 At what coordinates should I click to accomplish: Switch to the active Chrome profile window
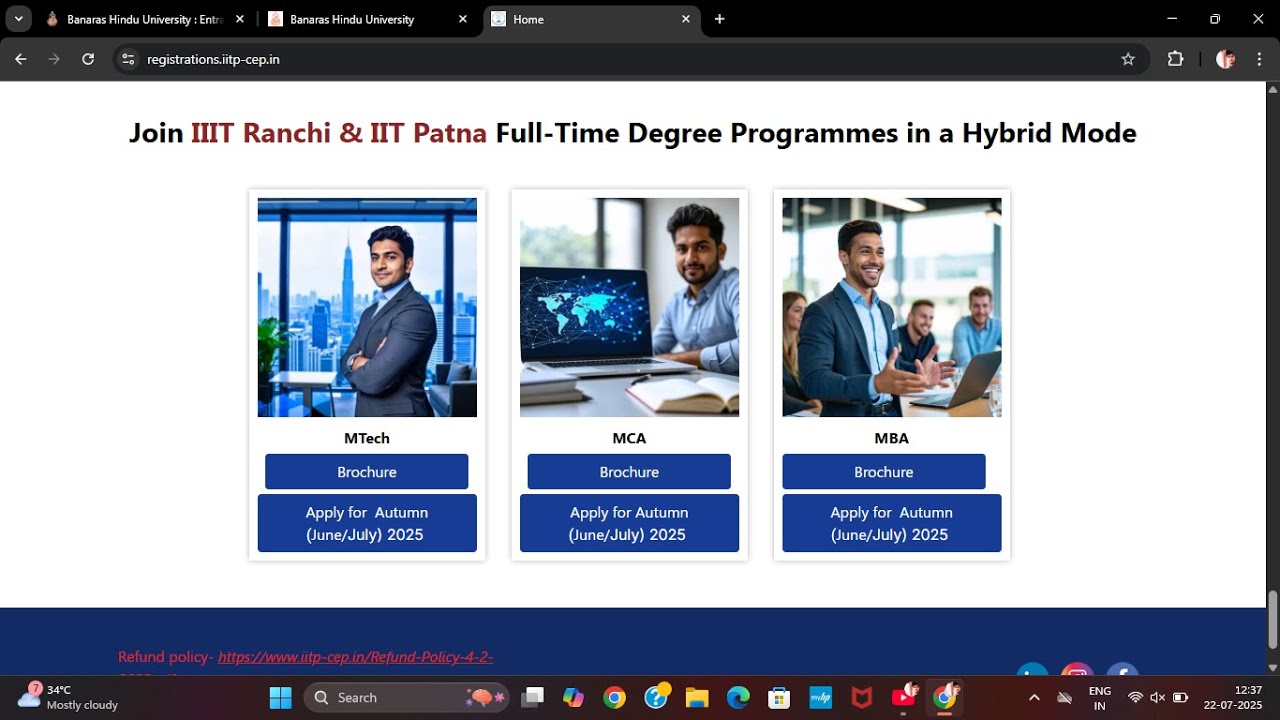click(x=945, y=697)
